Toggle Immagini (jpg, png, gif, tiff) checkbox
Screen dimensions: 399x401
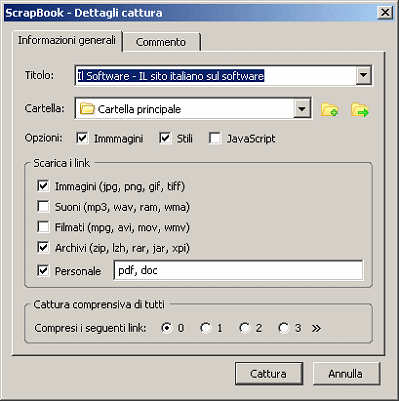point(43,186)
